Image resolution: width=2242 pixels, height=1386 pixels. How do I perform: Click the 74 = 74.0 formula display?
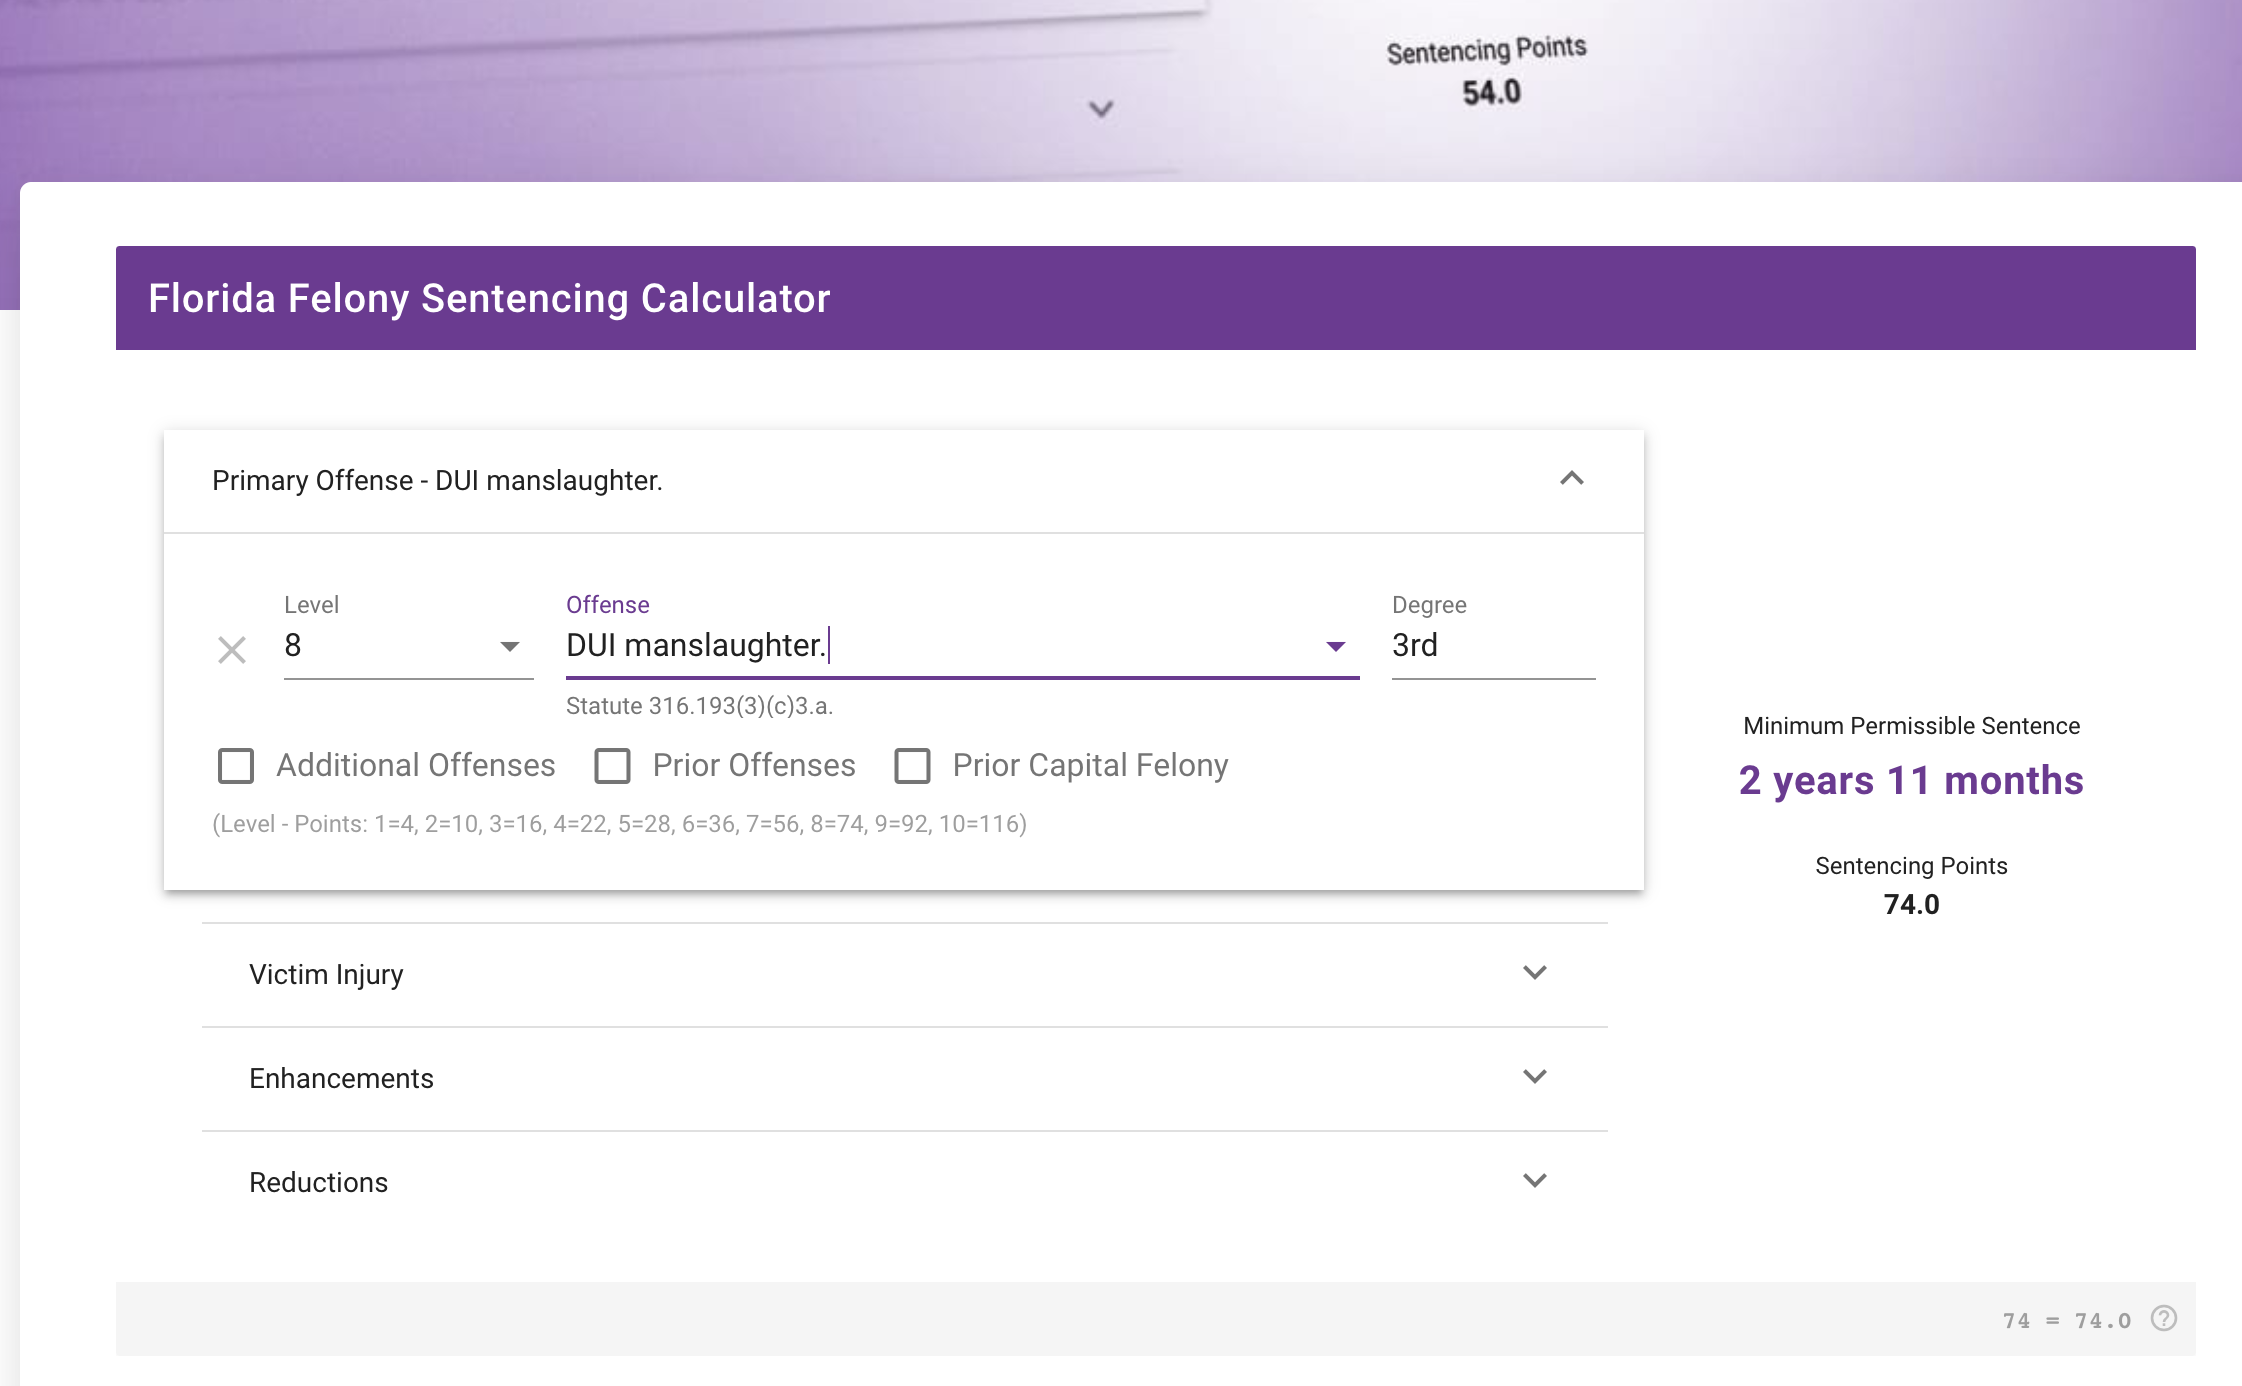[x=2067, y=1319]
